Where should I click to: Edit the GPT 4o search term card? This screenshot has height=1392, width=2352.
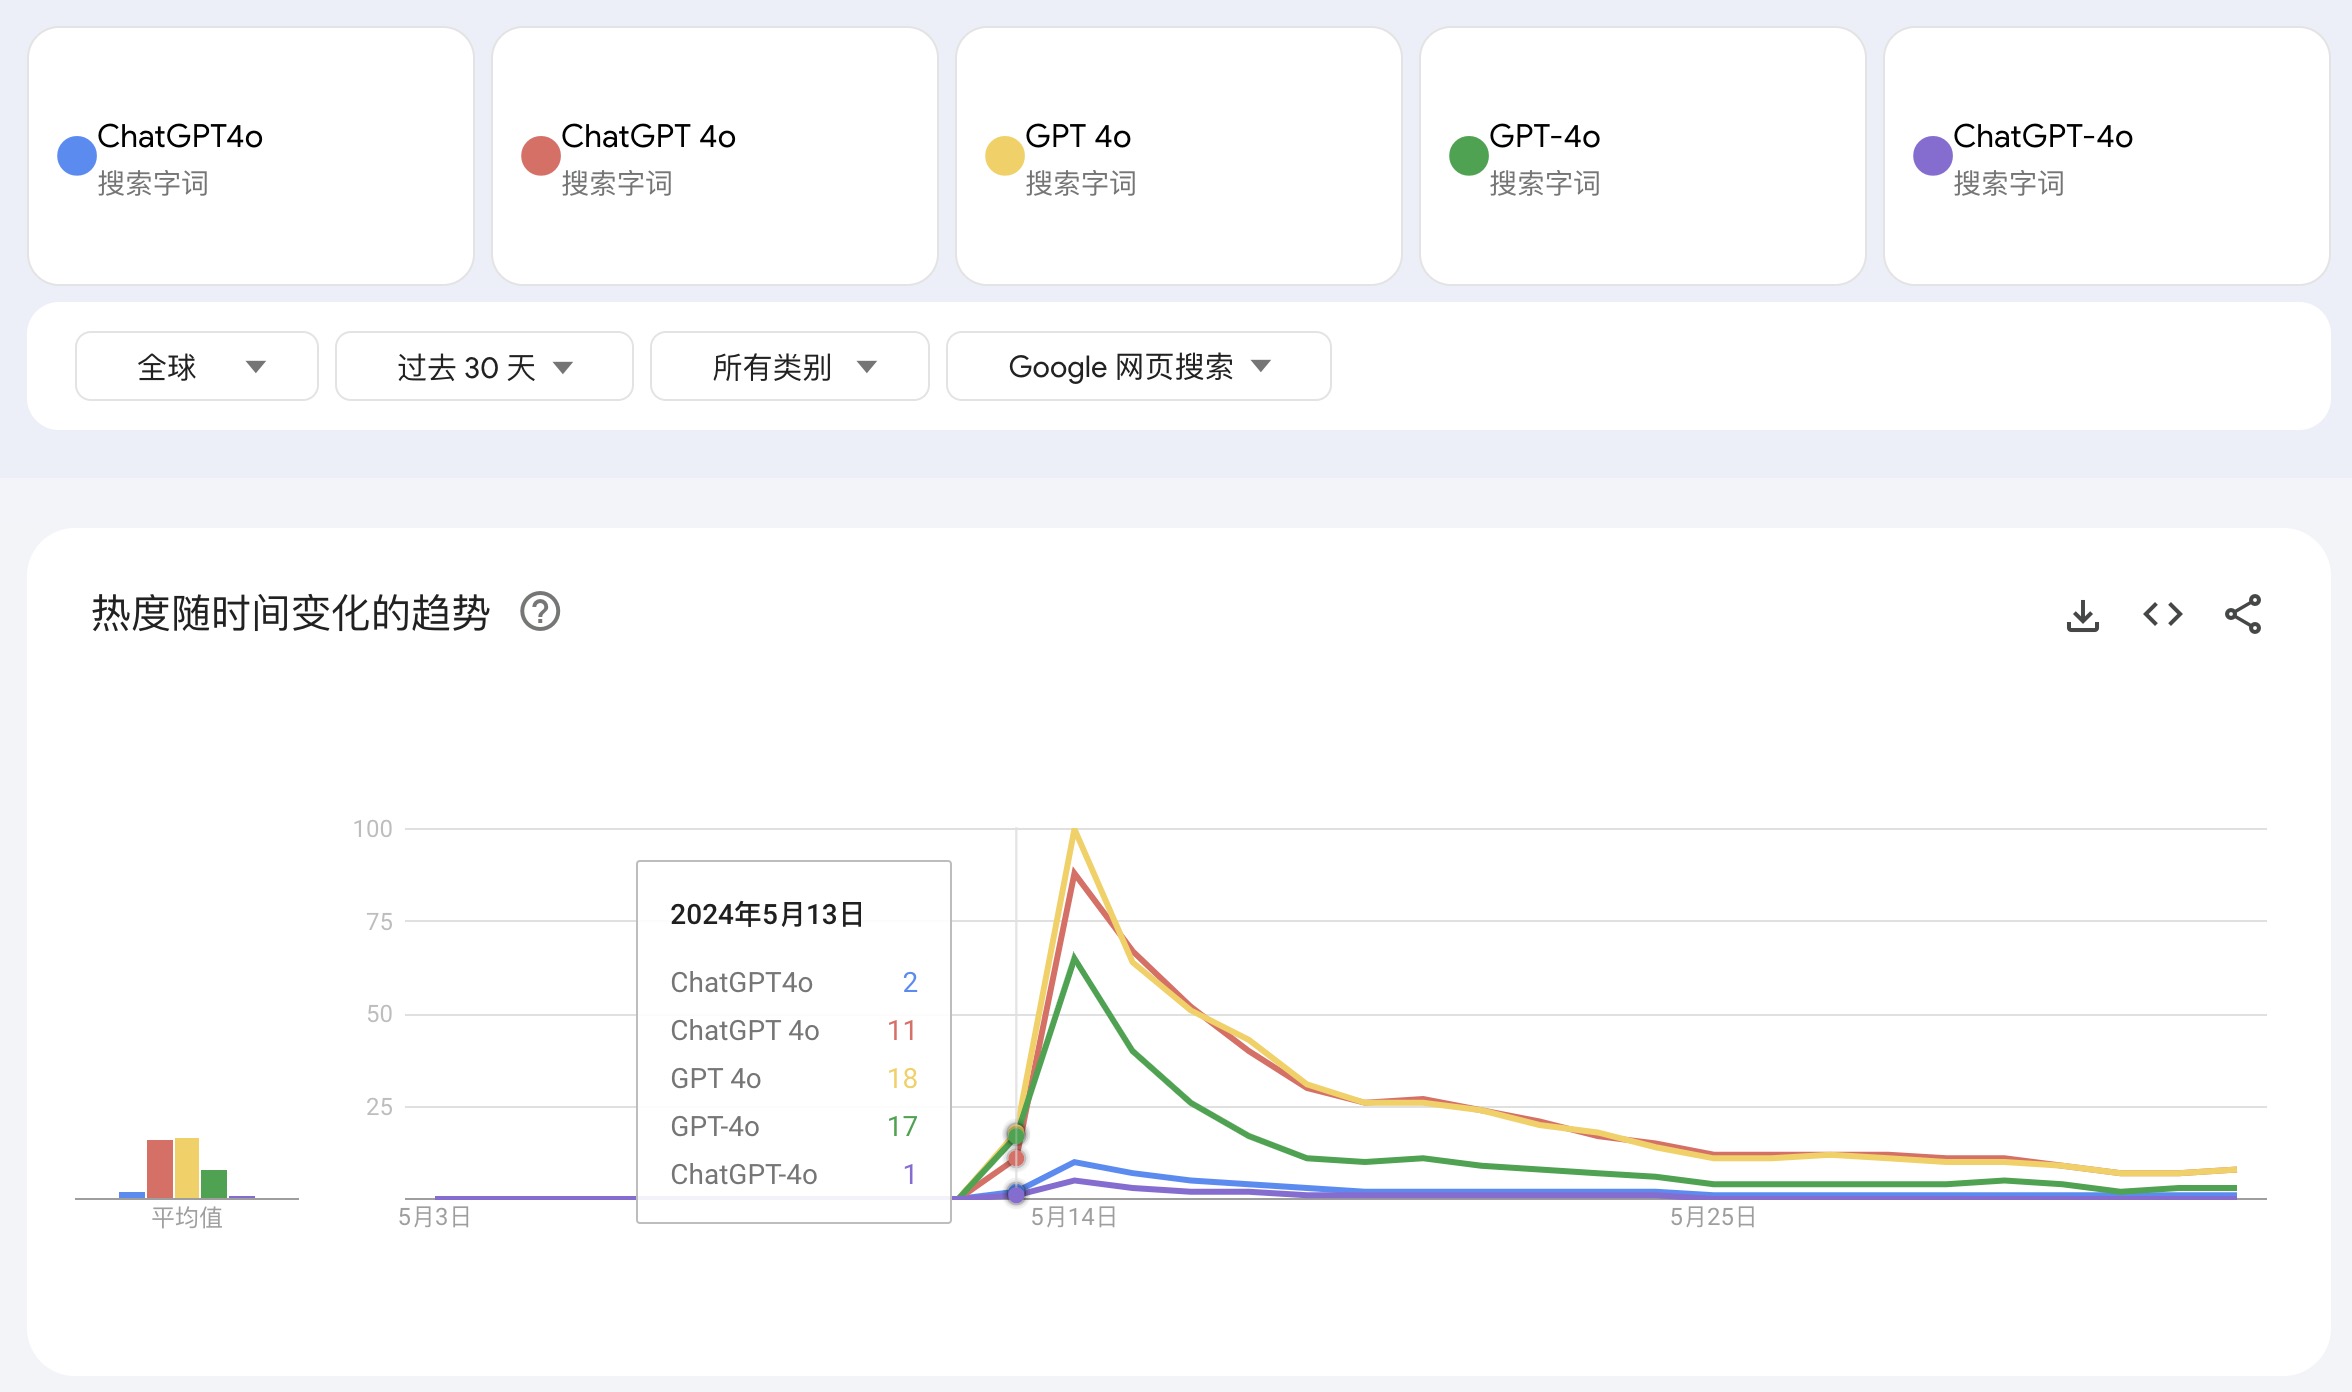click(x=1179, y=156)
